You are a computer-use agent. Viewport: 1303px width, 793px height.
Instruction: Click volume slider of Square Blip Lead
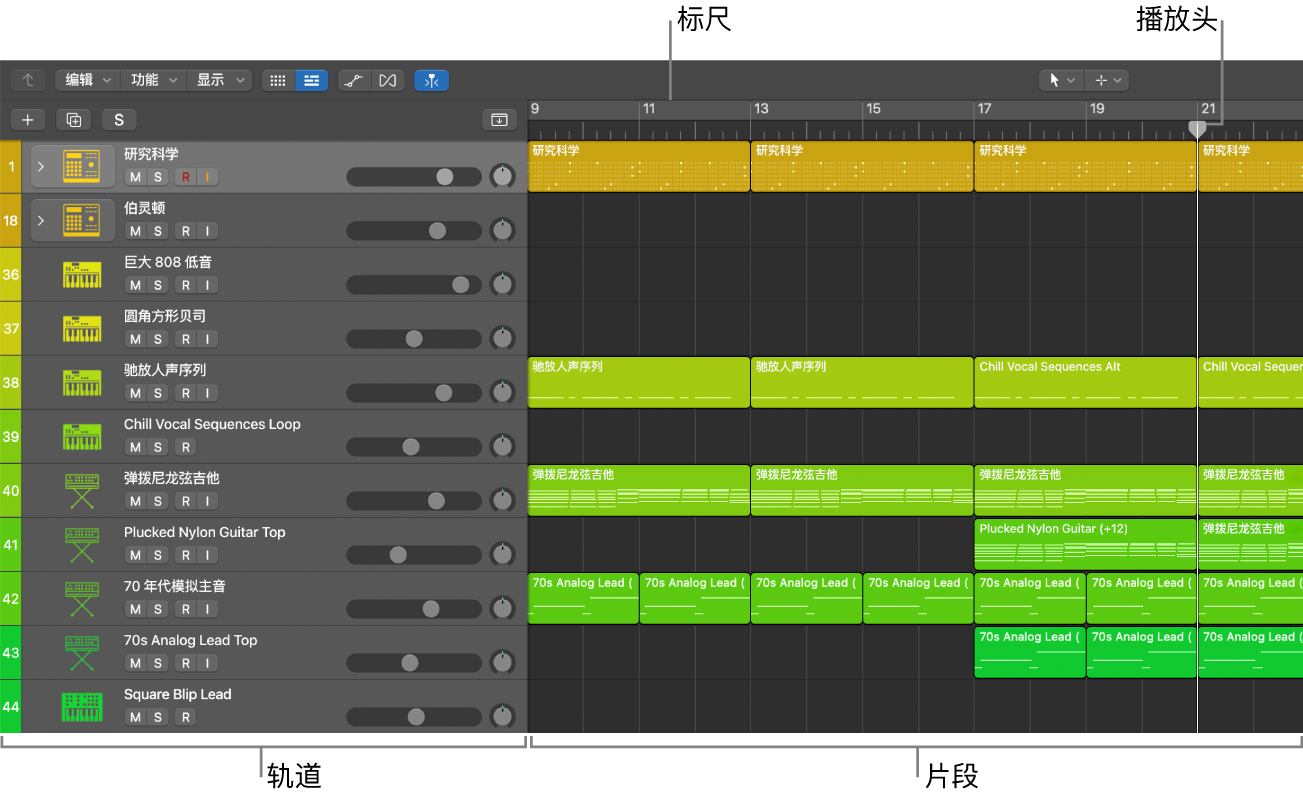click(416, 717)
